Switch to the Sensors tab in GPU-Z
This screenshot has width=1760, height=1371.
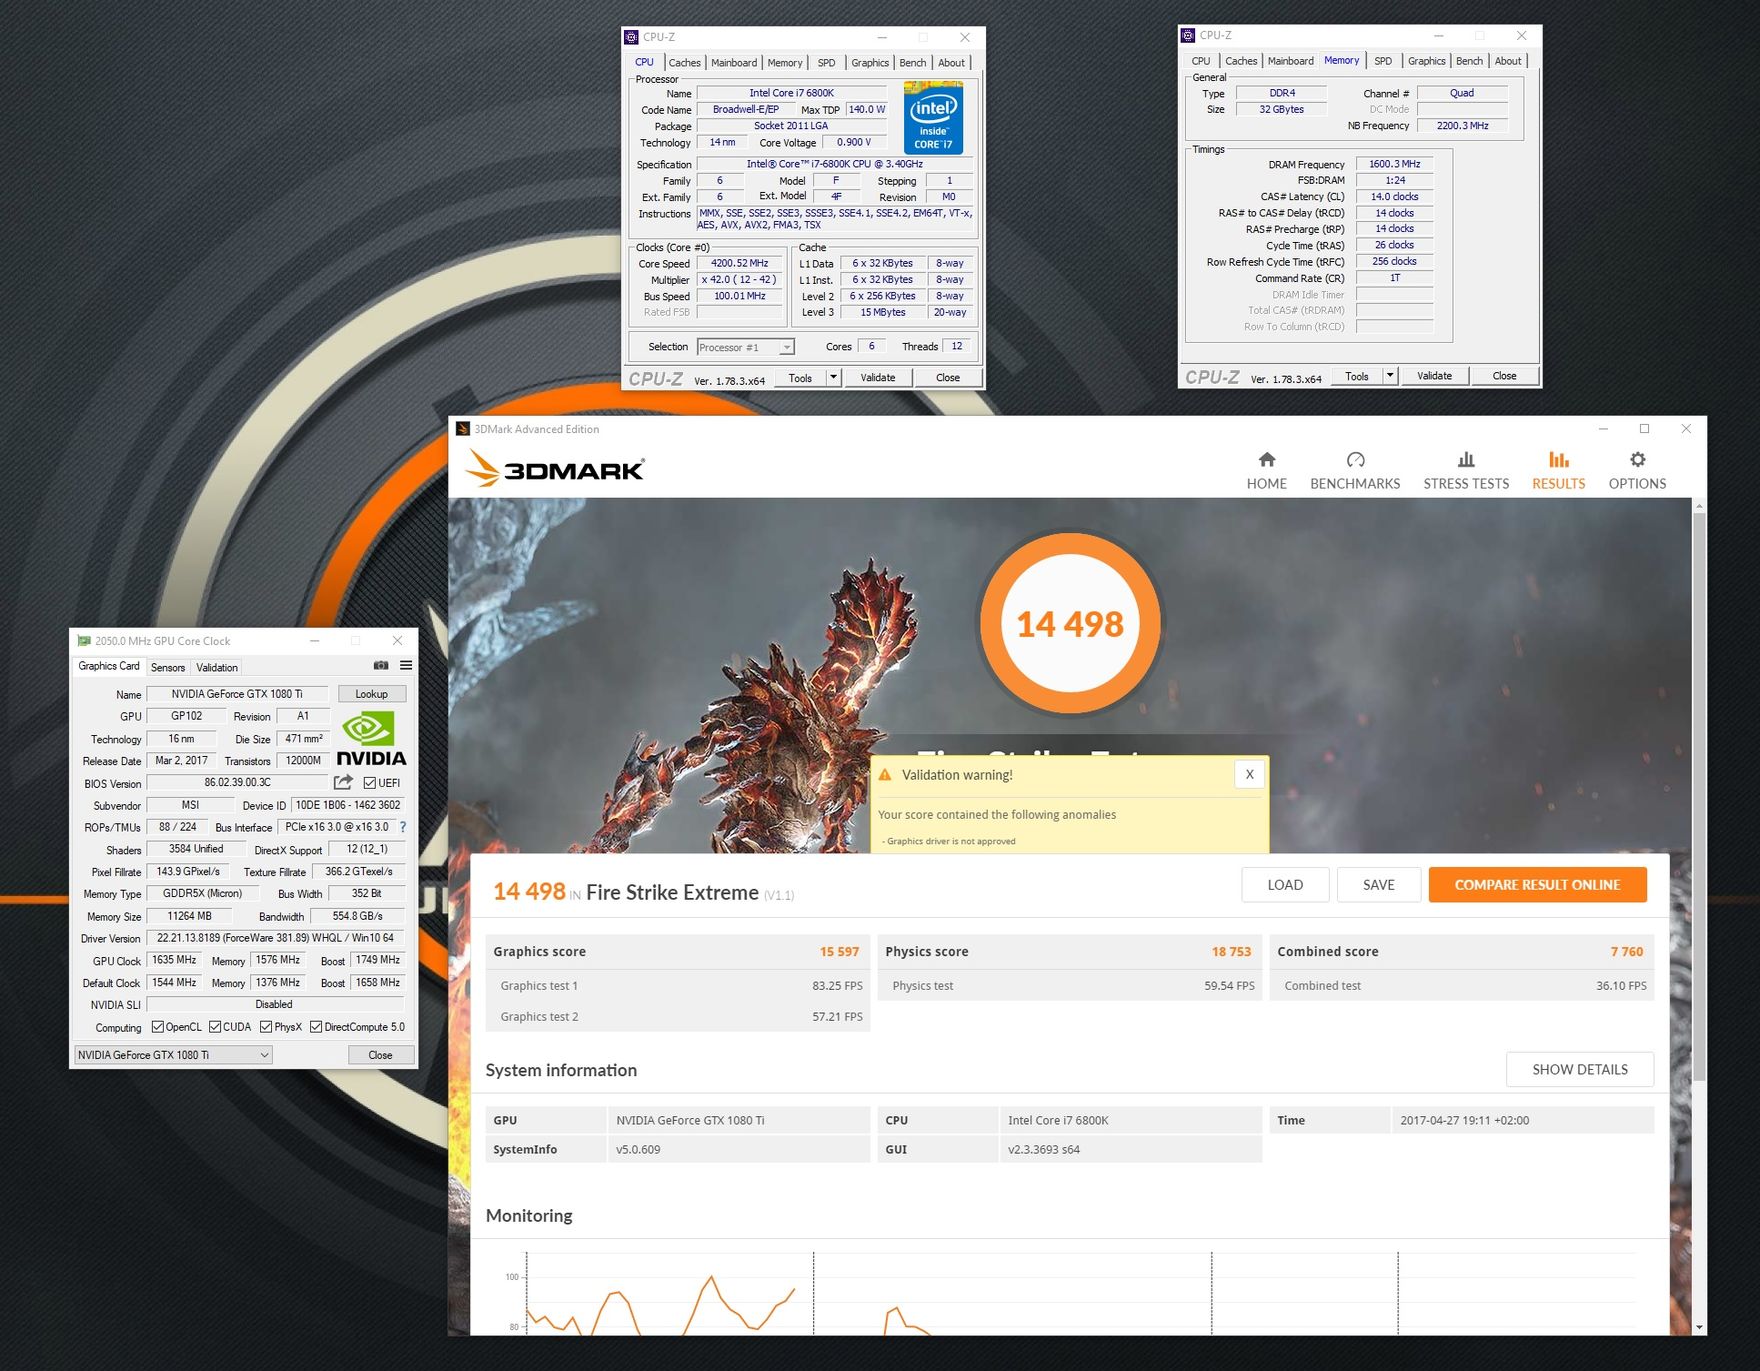tap(168, 667)
